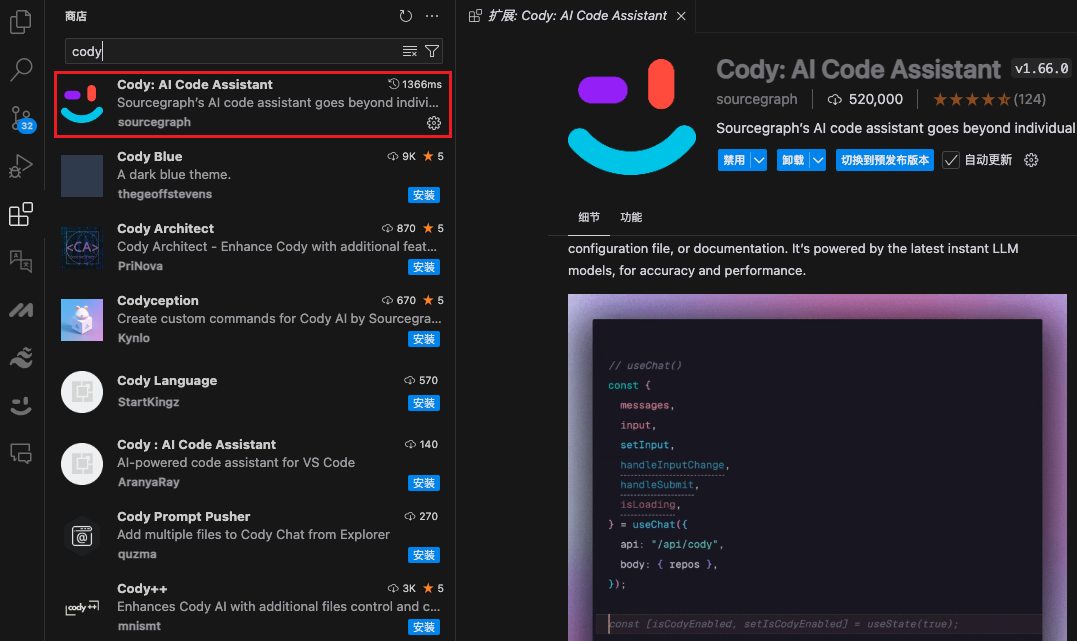Refresh the extensions marketplace list
This screenshot has height=641, width=1077.
click(x=406, y=16)
